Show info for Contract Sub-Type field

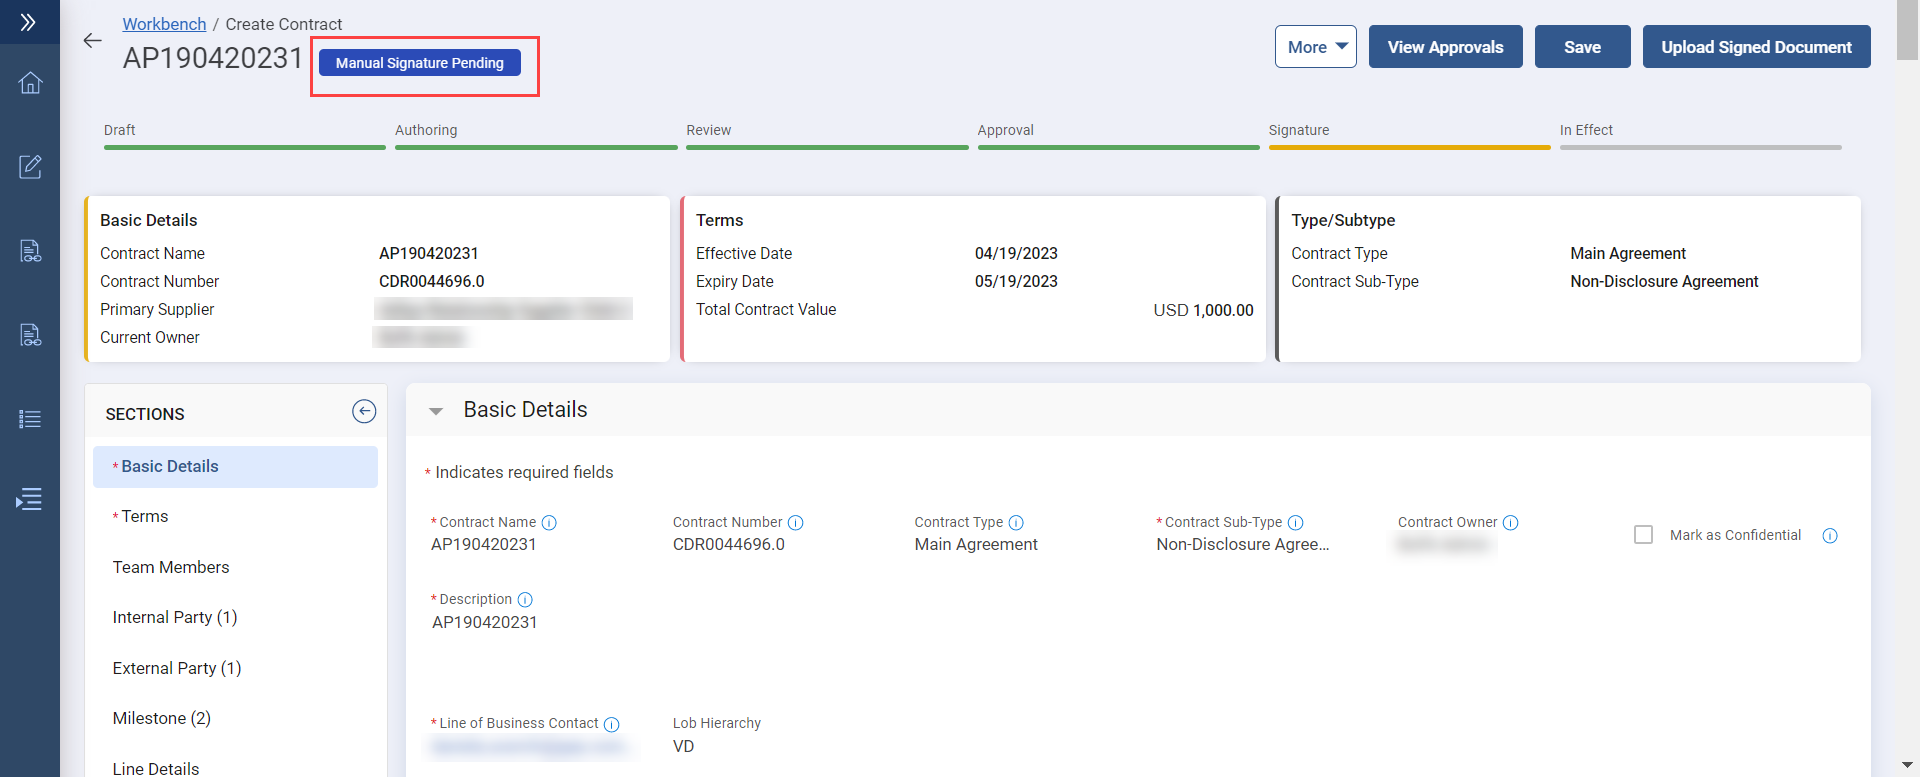click(x=1295, y=523)
